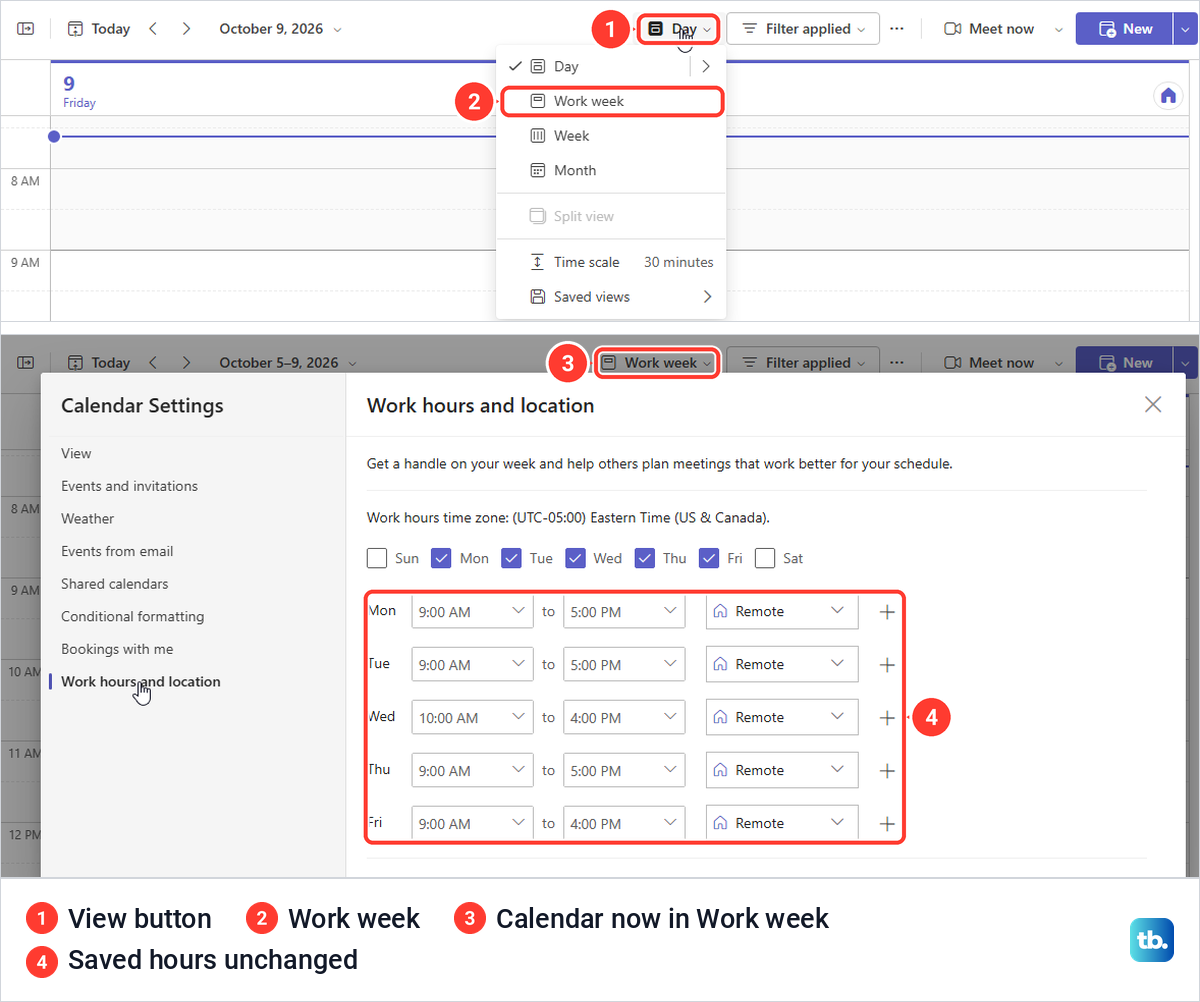Add another time slot for Monday
Image resolution: width=1200 pixels, height=1002 pixels.
coord(887,612)
